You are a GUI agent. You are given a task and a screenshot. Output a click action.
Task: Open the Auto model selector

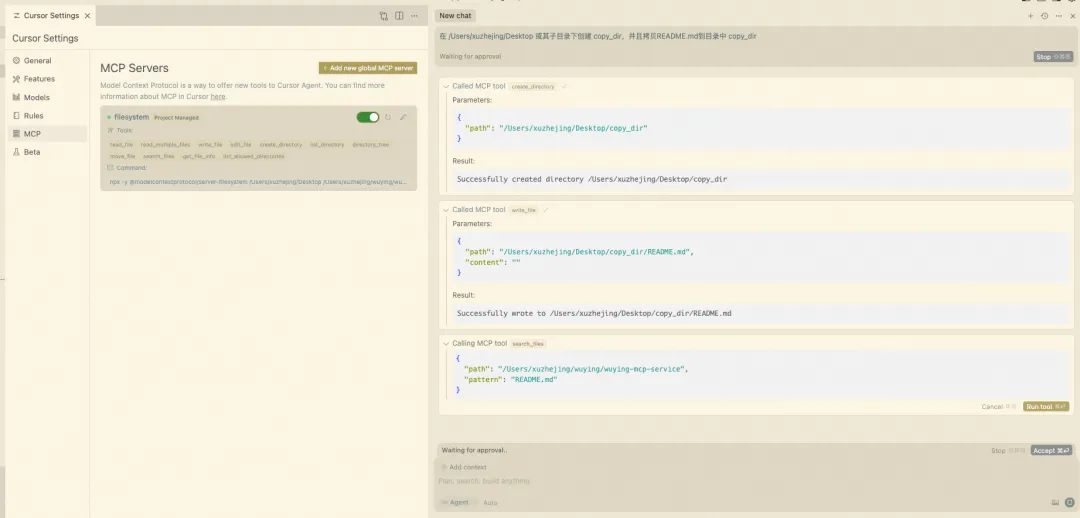click(x=490, y=502)
